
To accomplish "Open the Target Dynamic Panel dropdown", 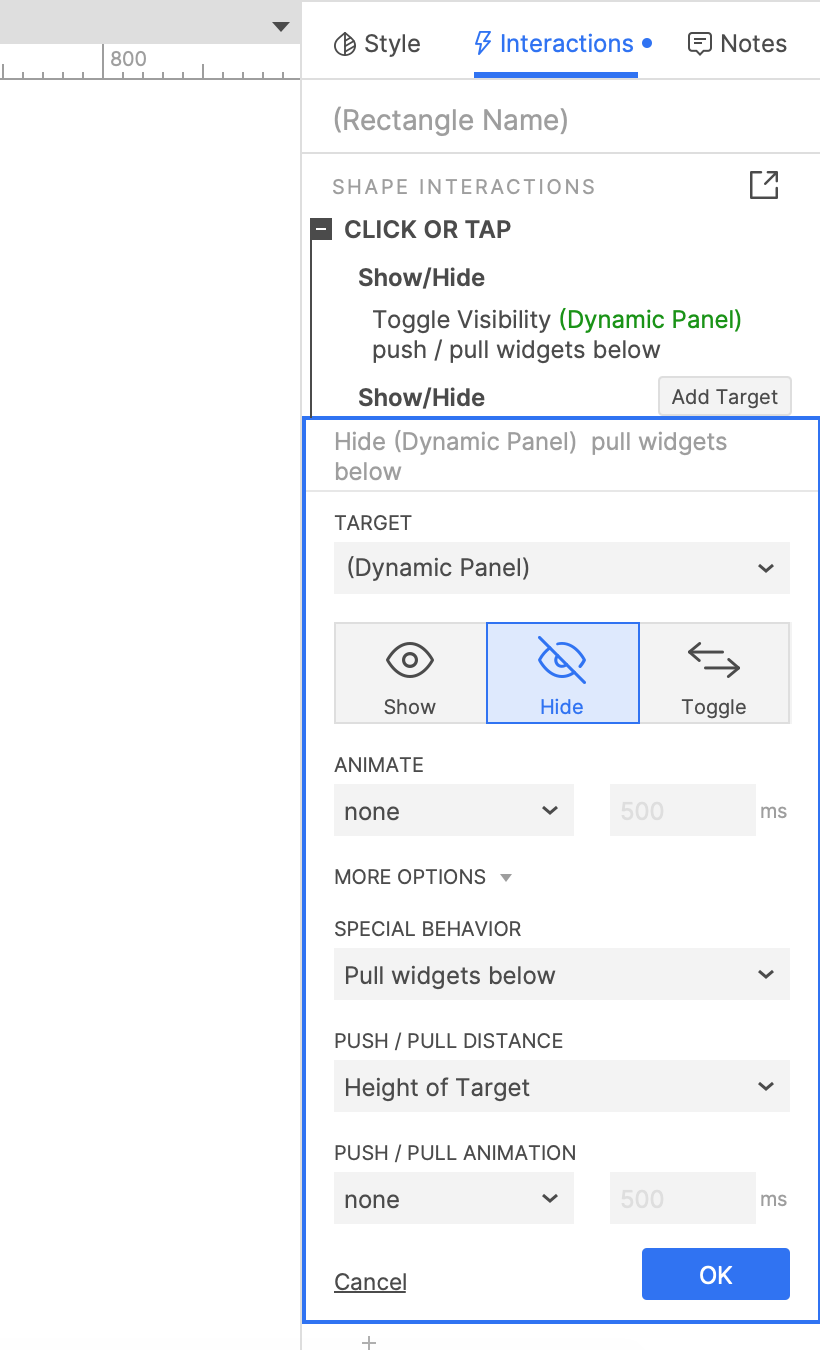I will [561, 568].
